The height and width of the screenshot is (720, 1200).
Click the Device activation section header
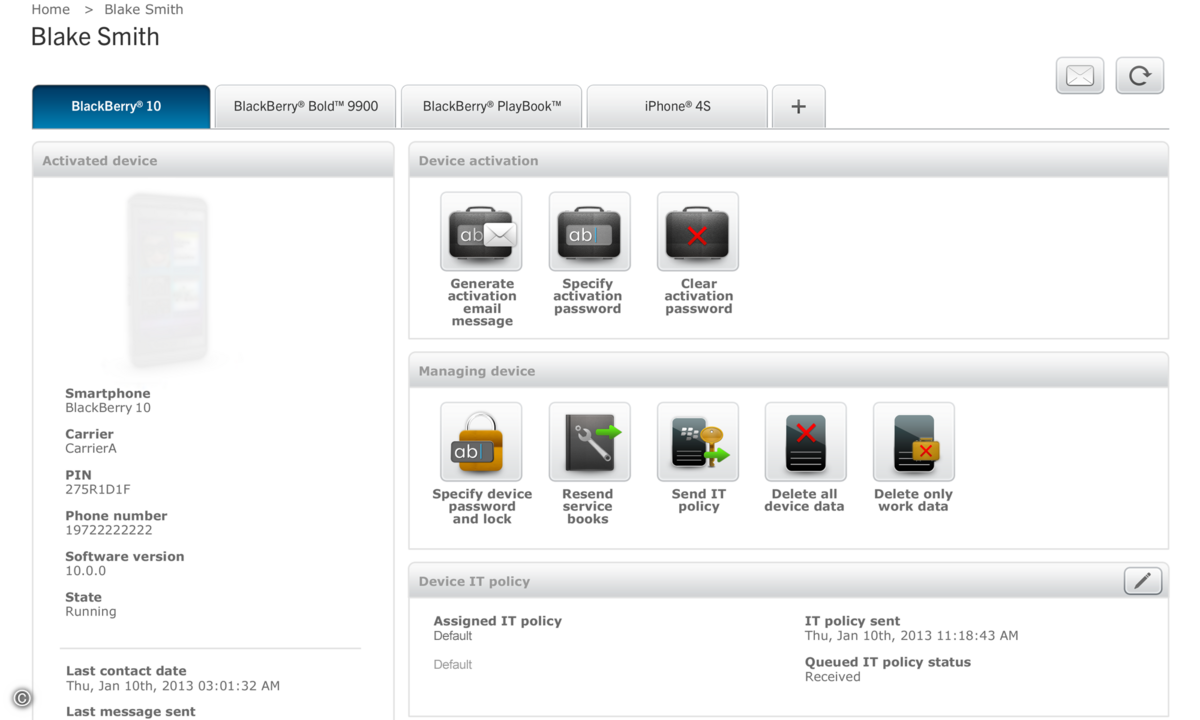(788, 160)
